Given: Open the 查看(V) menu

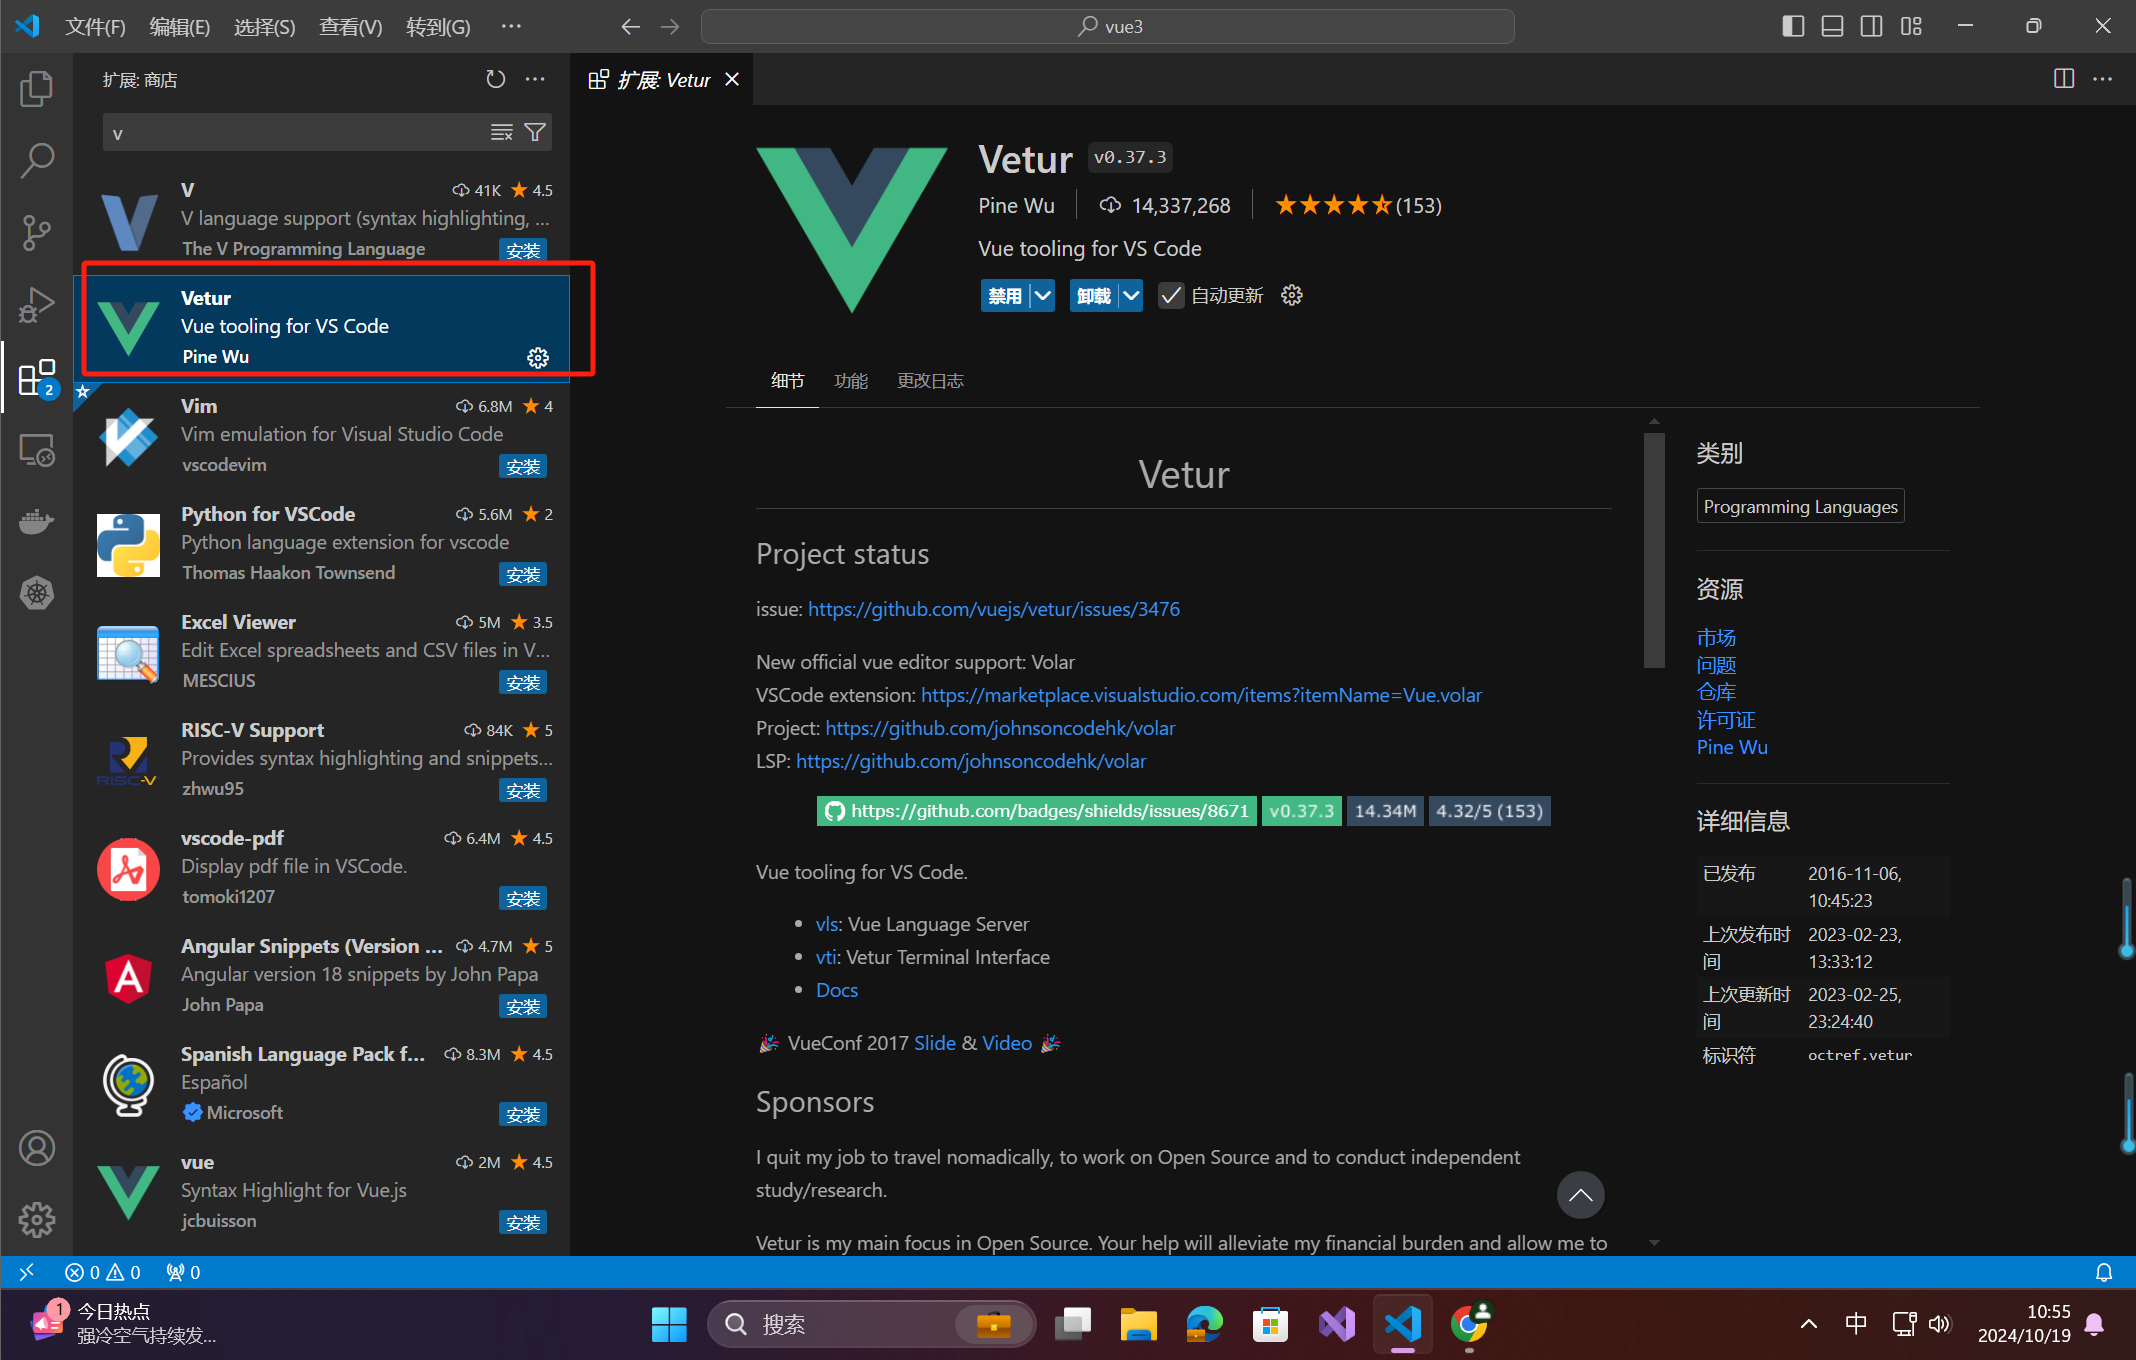Looking at the screenshot, I should click(x=350, y=27).
